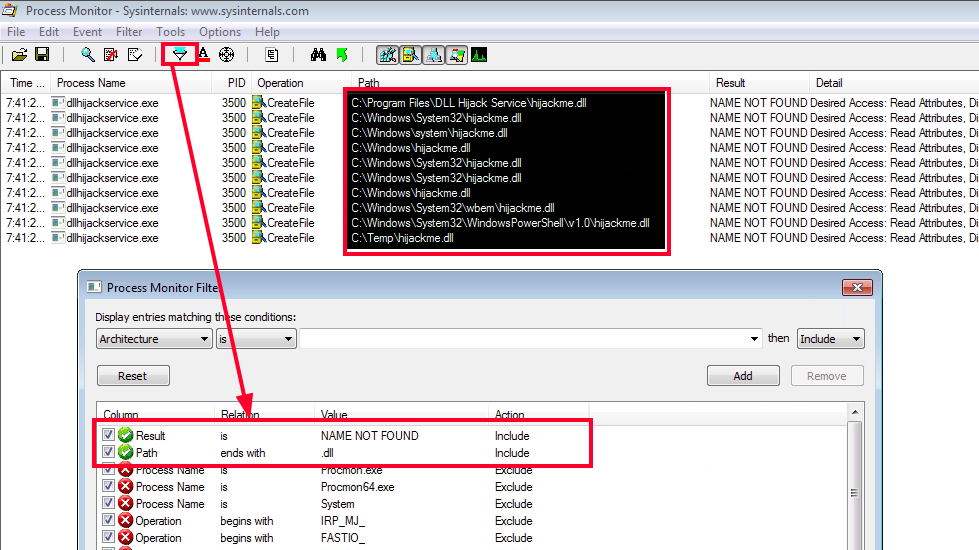The width and height of the screenshot is (979, 550).
Task: Click the Value header in filter list
Action: point(334,415)
